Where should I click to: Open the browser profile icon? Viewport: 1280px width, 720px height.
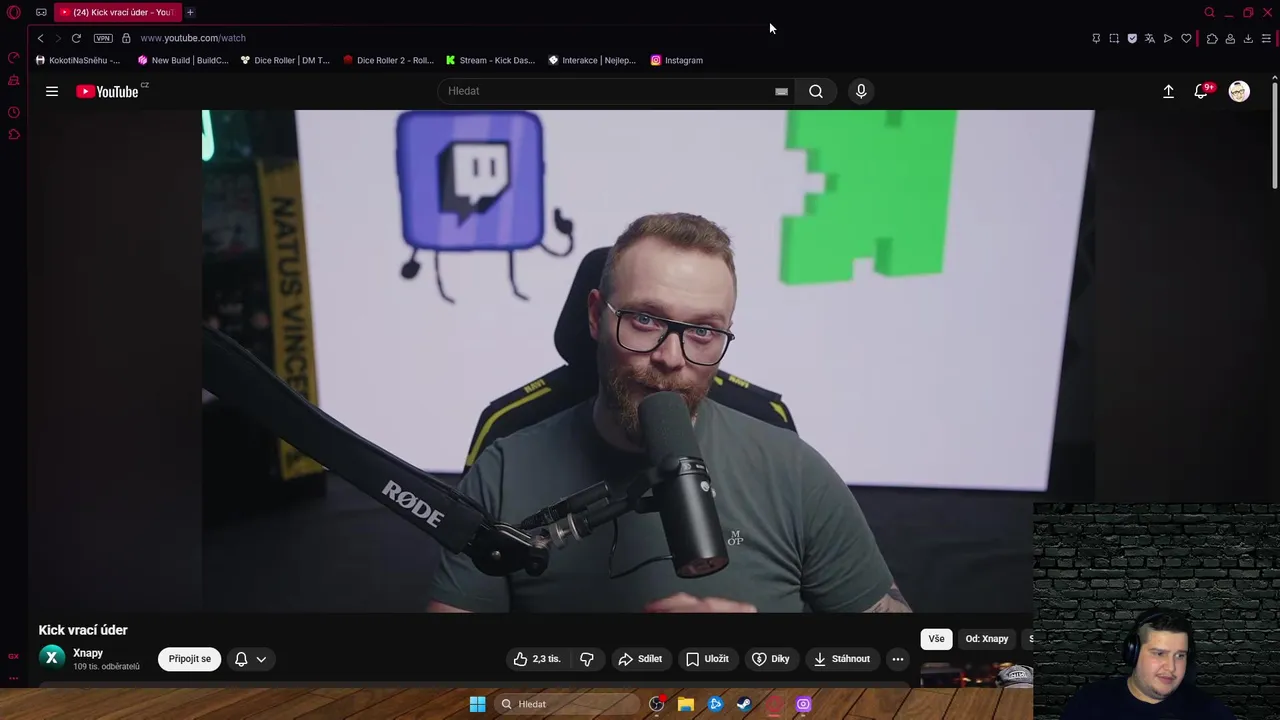[1230, 38]
